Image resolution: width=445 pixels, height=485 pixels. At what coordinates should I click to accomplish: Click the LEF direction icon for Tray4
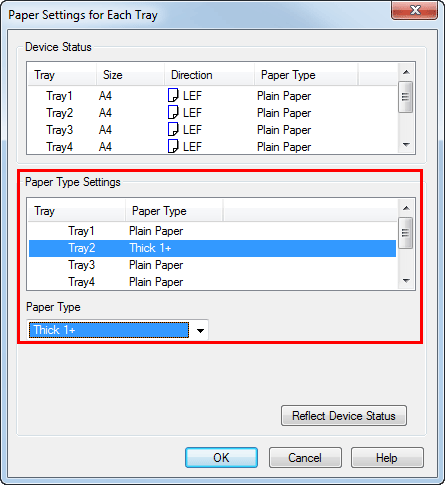pyautogui.click(x=173, y=146)
